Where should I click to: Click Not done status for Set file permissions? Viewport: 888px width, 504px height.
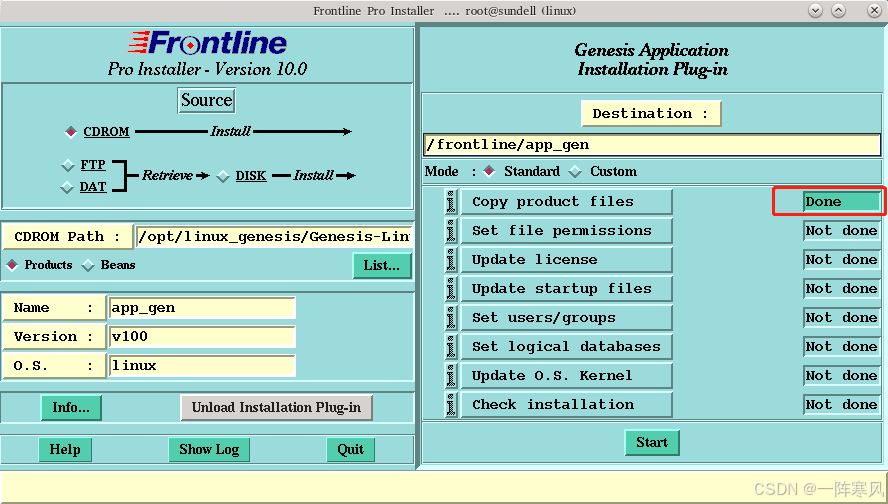click(x=842, y=230)
